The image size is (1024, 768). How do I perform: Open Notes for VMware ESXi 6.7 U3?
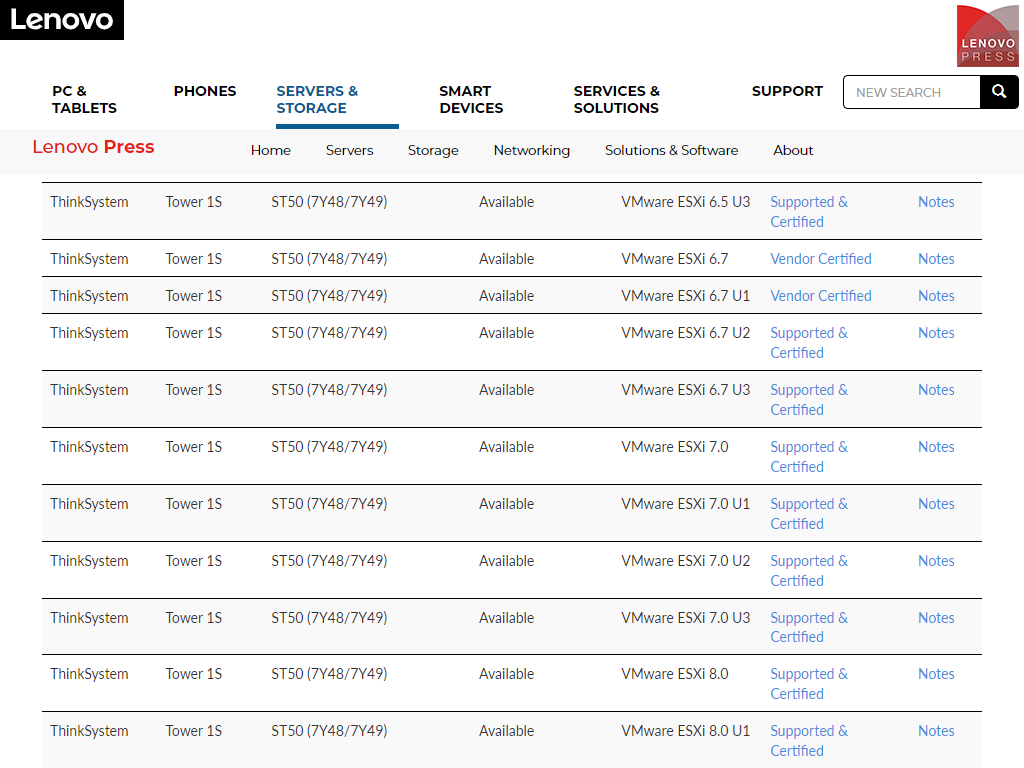[x=936, y=390]
